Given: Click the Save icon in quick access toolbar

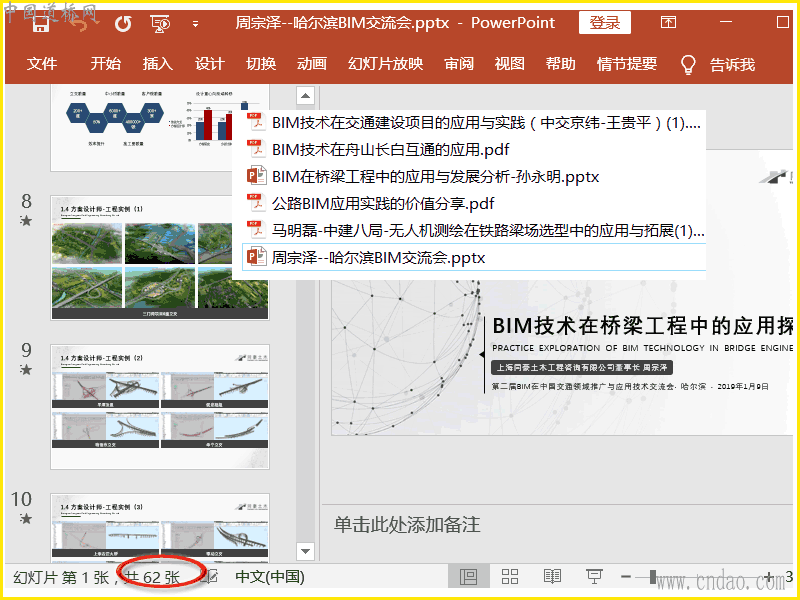Looking at the screenshot, I should pos(41,23).
